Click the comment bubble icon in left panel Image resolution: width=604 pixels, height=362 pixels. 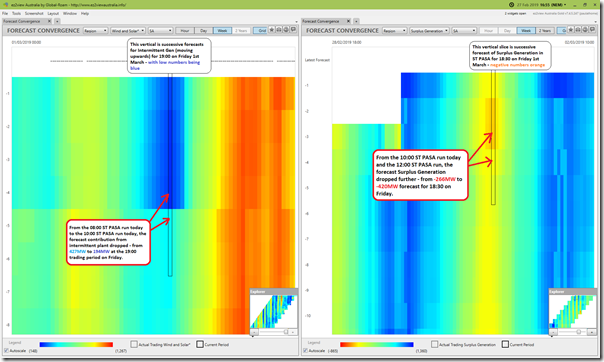tap(293, 30)
